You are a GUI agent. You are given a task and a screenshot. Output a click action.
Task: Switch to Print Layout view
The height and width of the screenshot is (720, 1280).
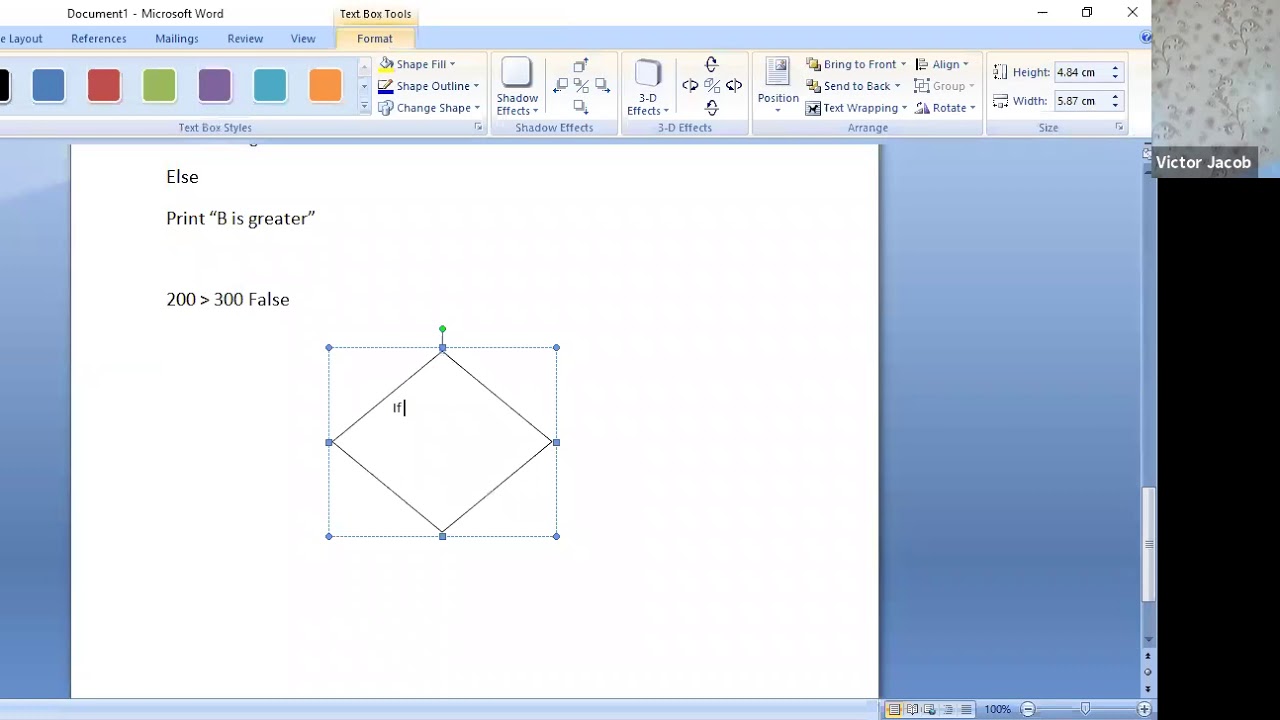894,709
